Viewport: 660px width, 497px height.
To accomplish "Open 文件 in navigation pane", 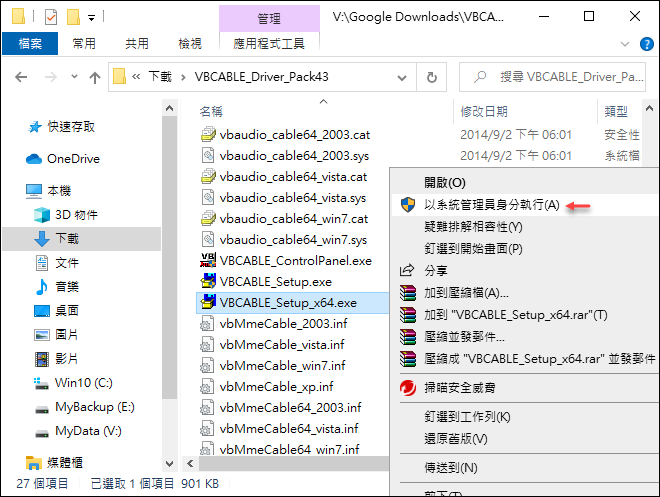I will click(82, 263).
